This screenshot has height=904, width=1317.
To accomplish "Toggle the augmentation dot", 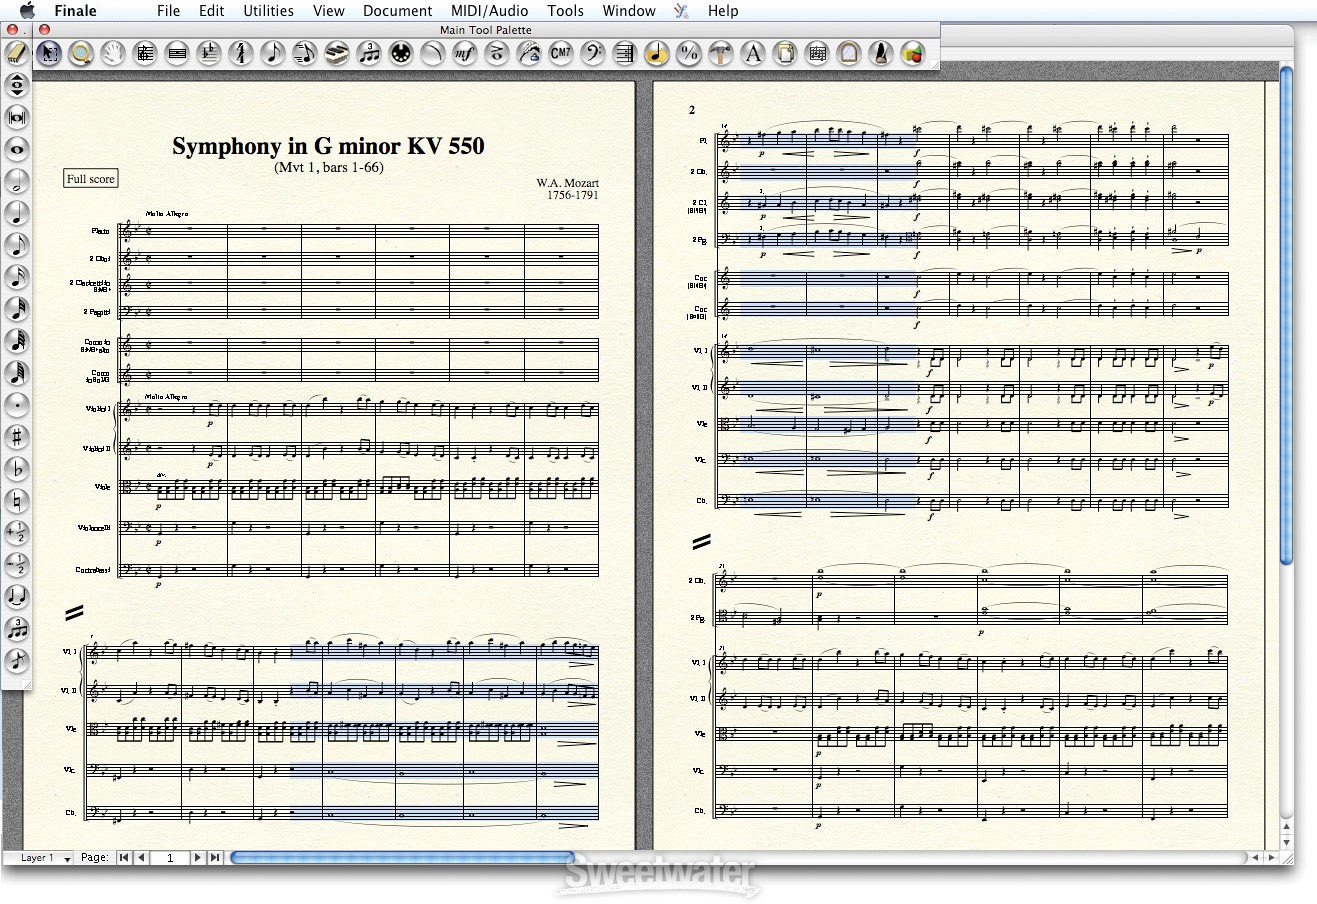I will pyautogui.click(x=17, y=405).
